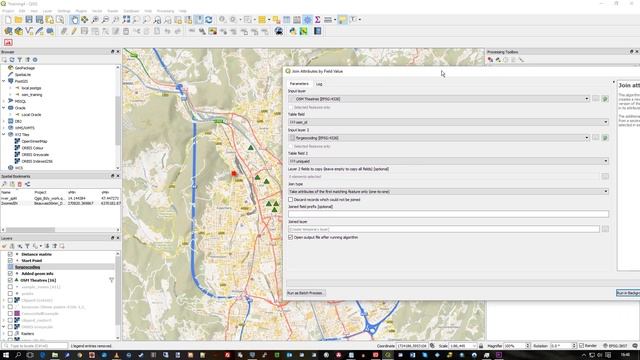Click the Refresh icon in Browser panel
Viewport: 640px width, 360px height.
(12, 60)
